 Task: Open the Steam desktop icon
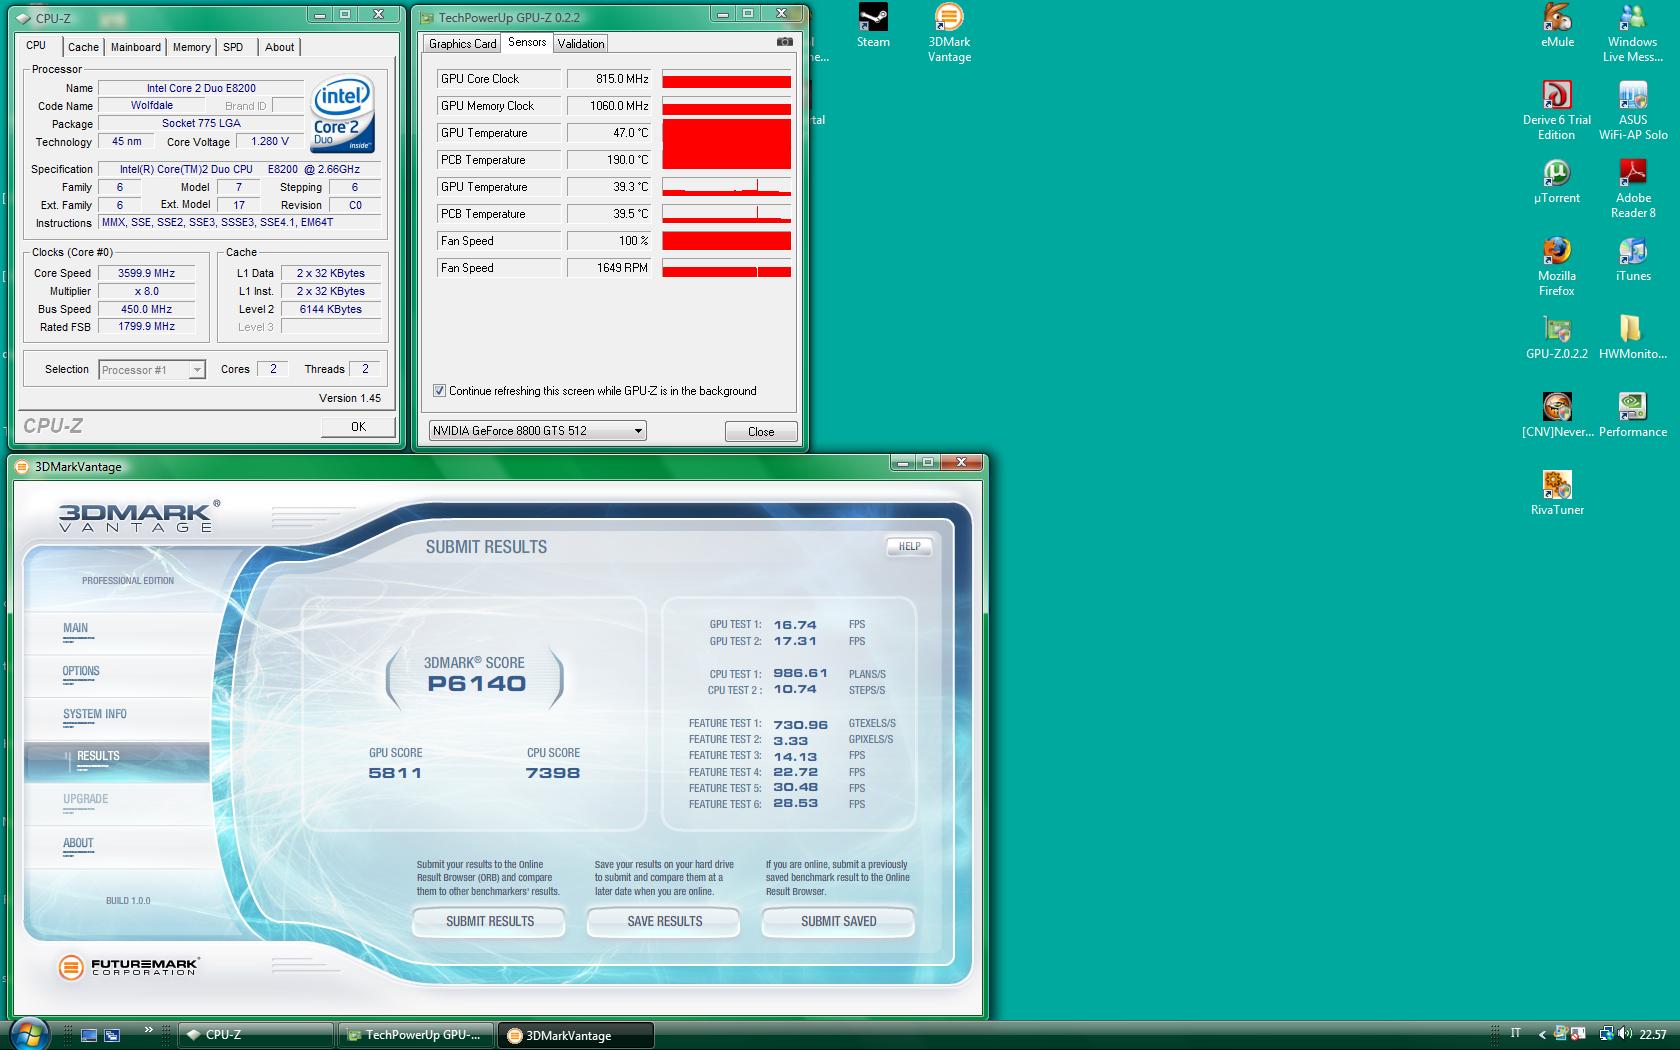[x=873, y=26]
